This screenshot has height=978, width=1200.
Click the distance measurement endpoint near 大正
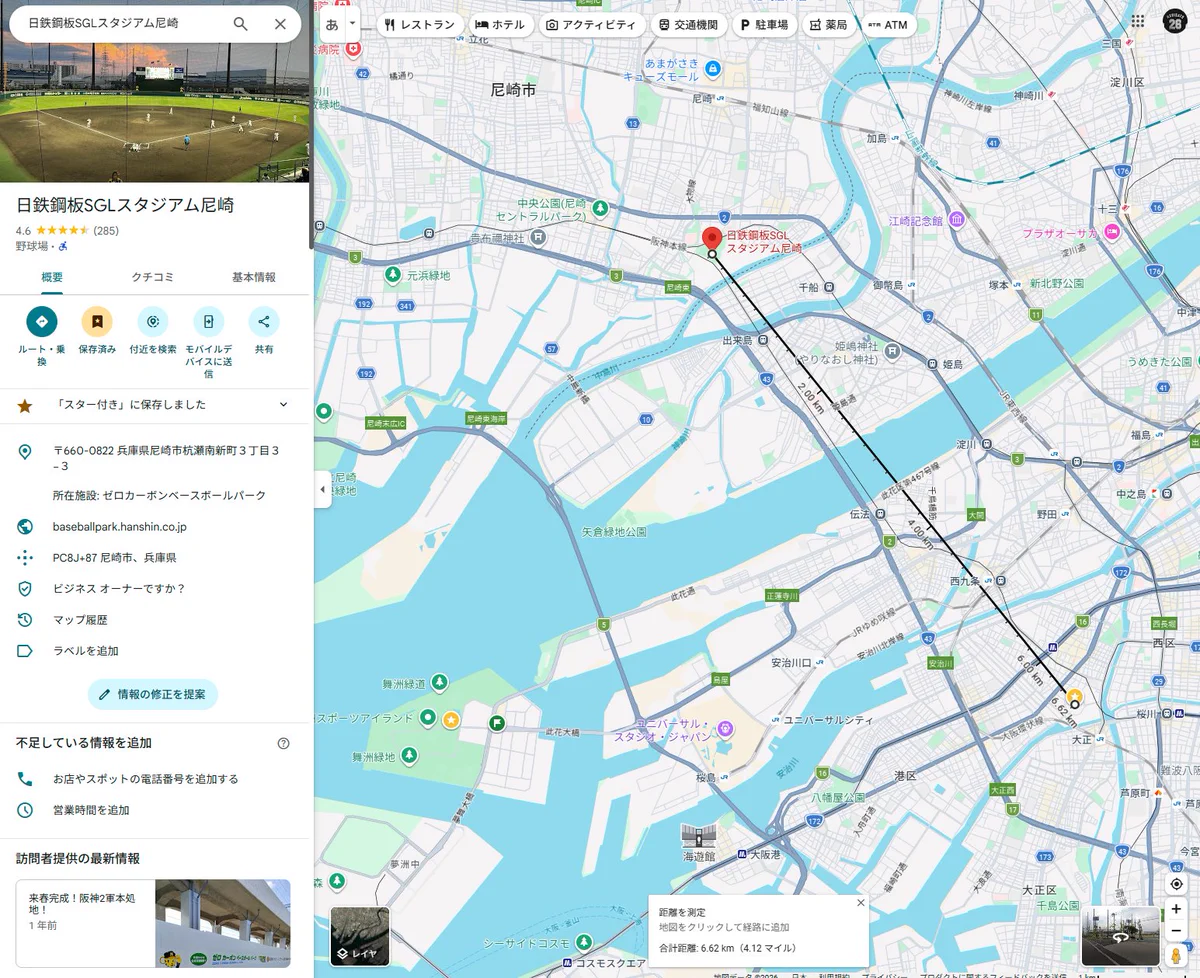tap(1075, 705)
